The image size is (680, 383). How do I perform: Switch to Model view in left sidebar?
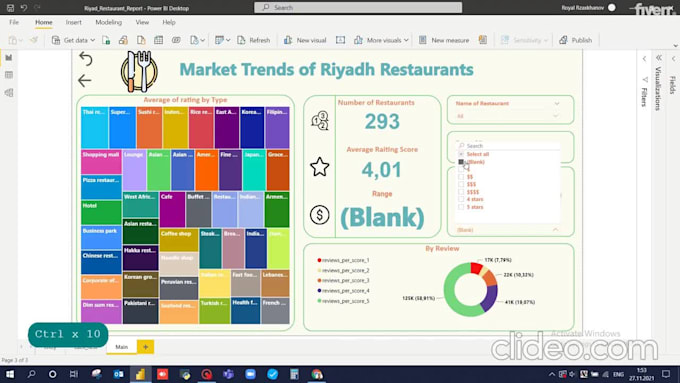[9, 92]
